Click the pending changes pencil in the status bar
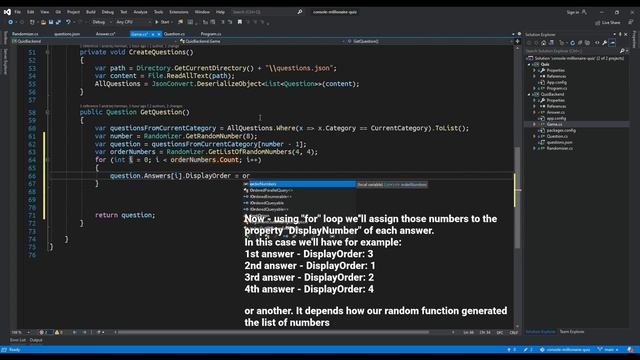 coord(527,350)
